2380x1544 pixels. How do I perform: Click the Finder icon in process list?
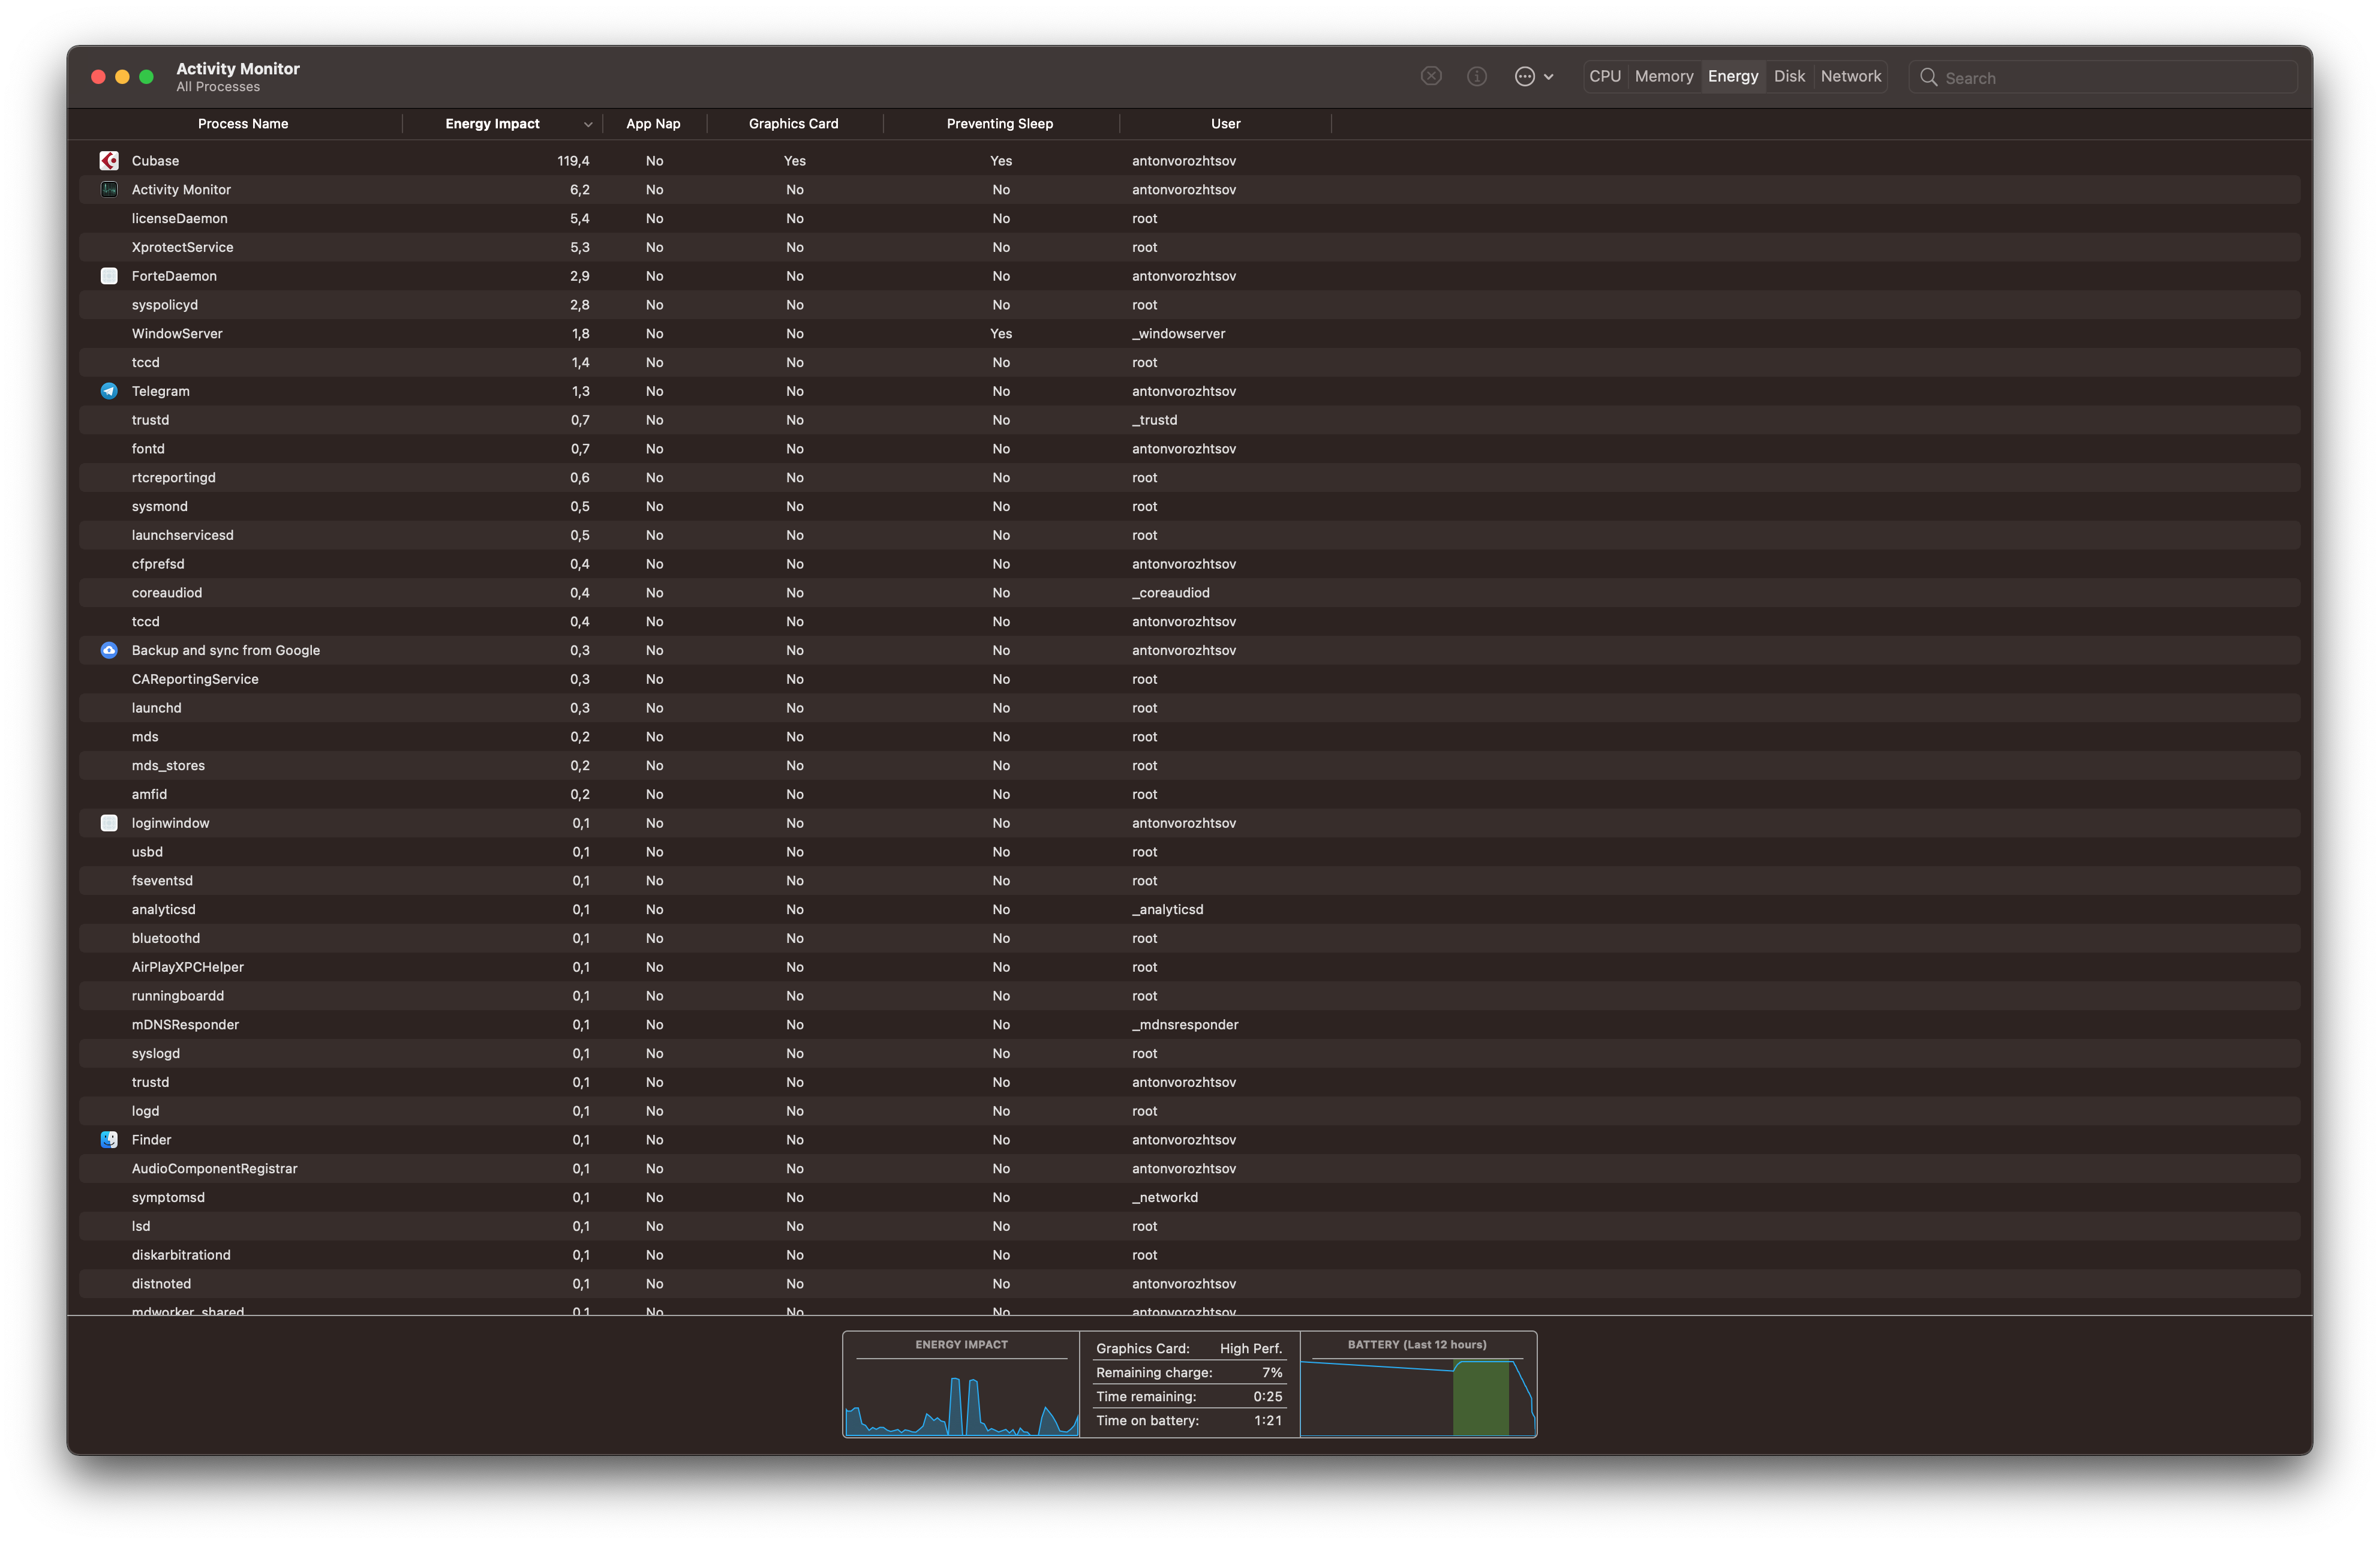(109, 1139)
